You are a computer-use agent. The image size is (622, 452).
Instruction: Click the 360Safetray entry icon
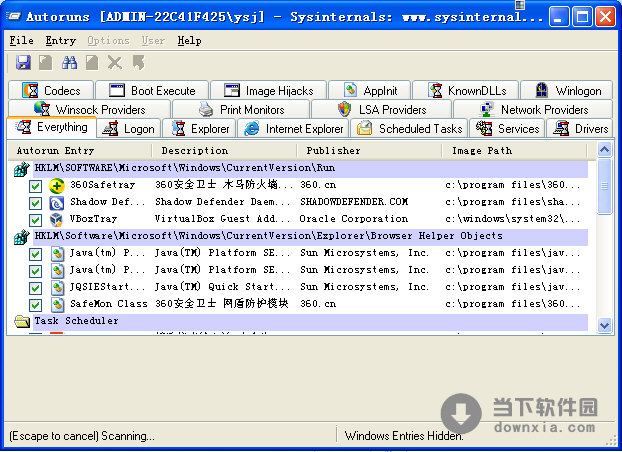[x=57, y=185]
